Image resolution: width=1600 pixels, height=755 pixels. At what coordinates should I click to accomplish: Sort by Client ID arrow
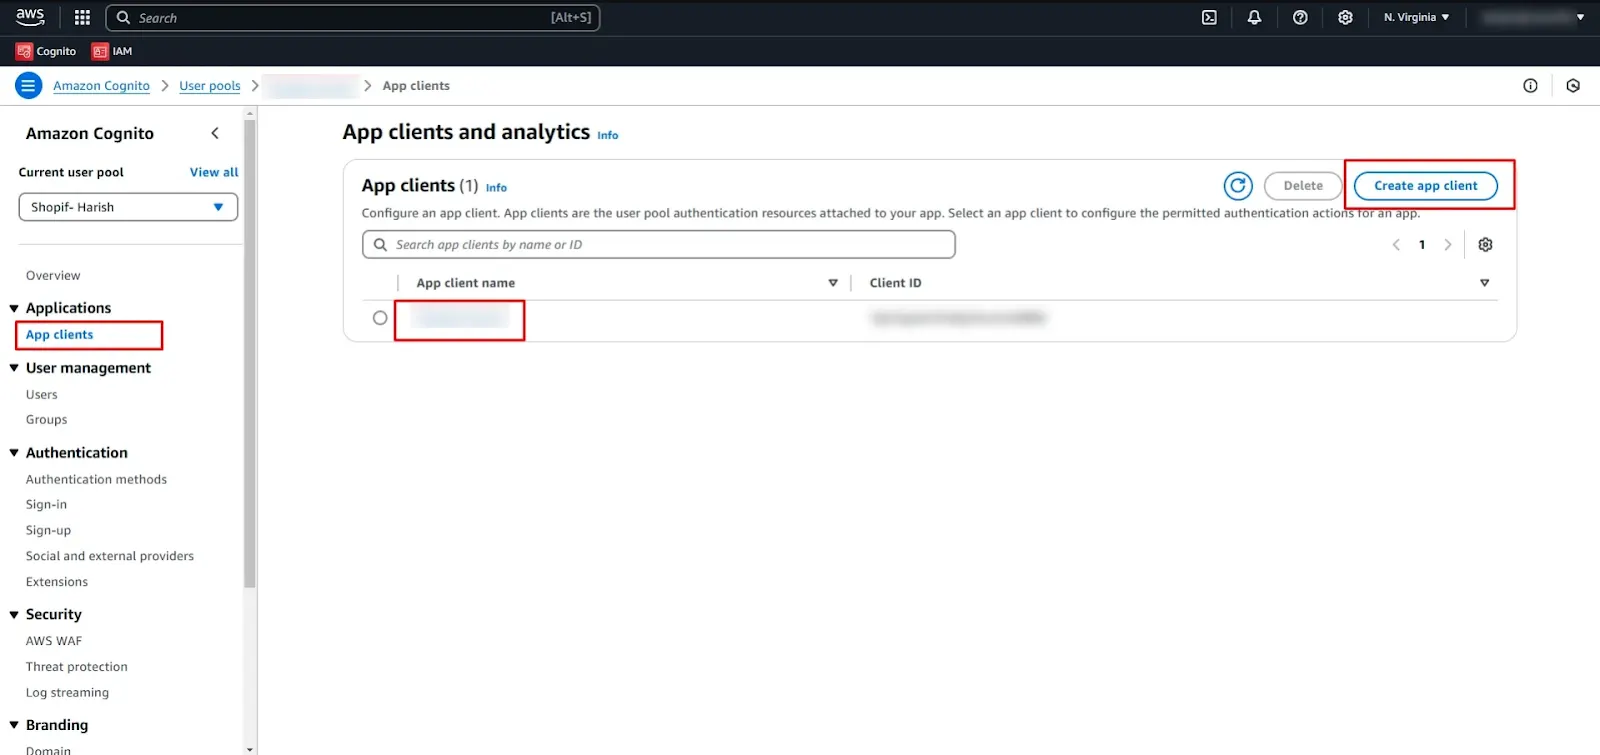click(x=1484, y=283)
